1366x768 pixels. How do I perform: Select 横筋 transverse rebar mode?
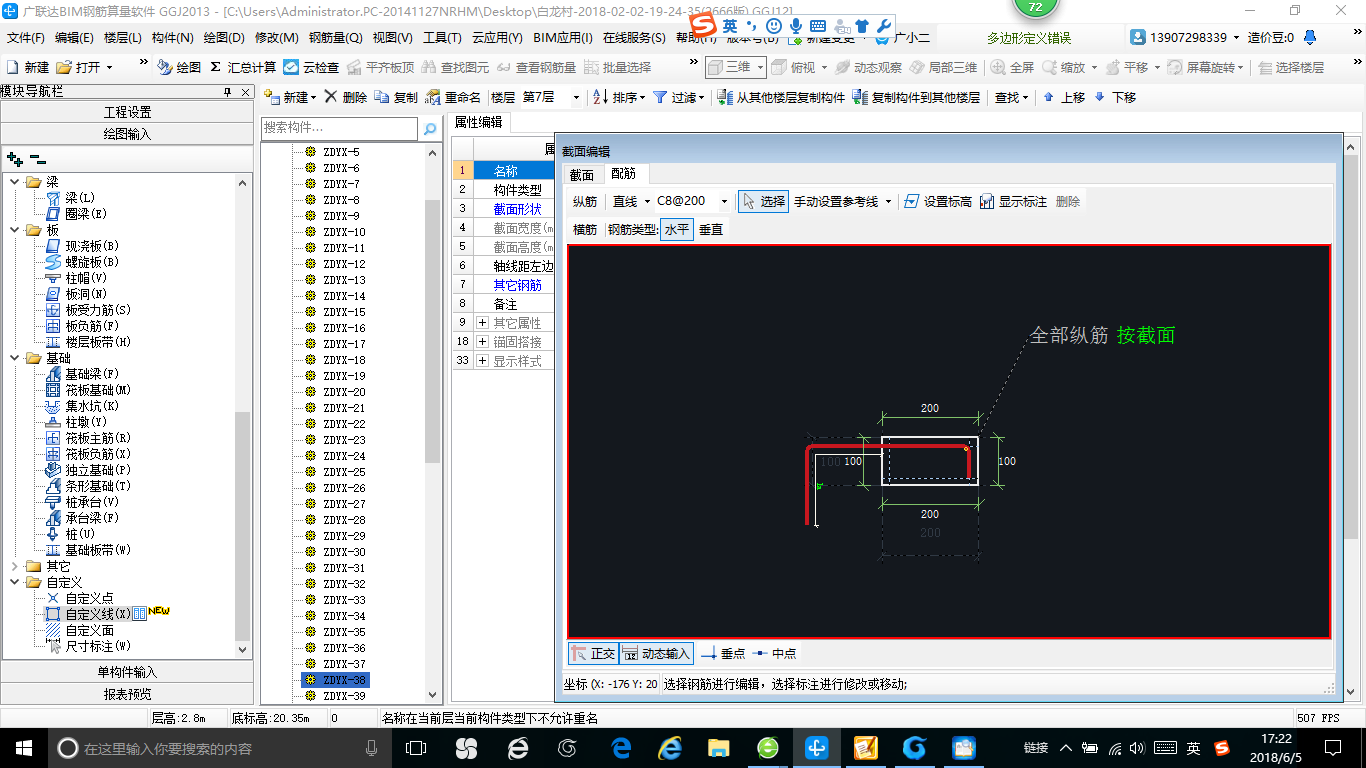tap(585, 229)
